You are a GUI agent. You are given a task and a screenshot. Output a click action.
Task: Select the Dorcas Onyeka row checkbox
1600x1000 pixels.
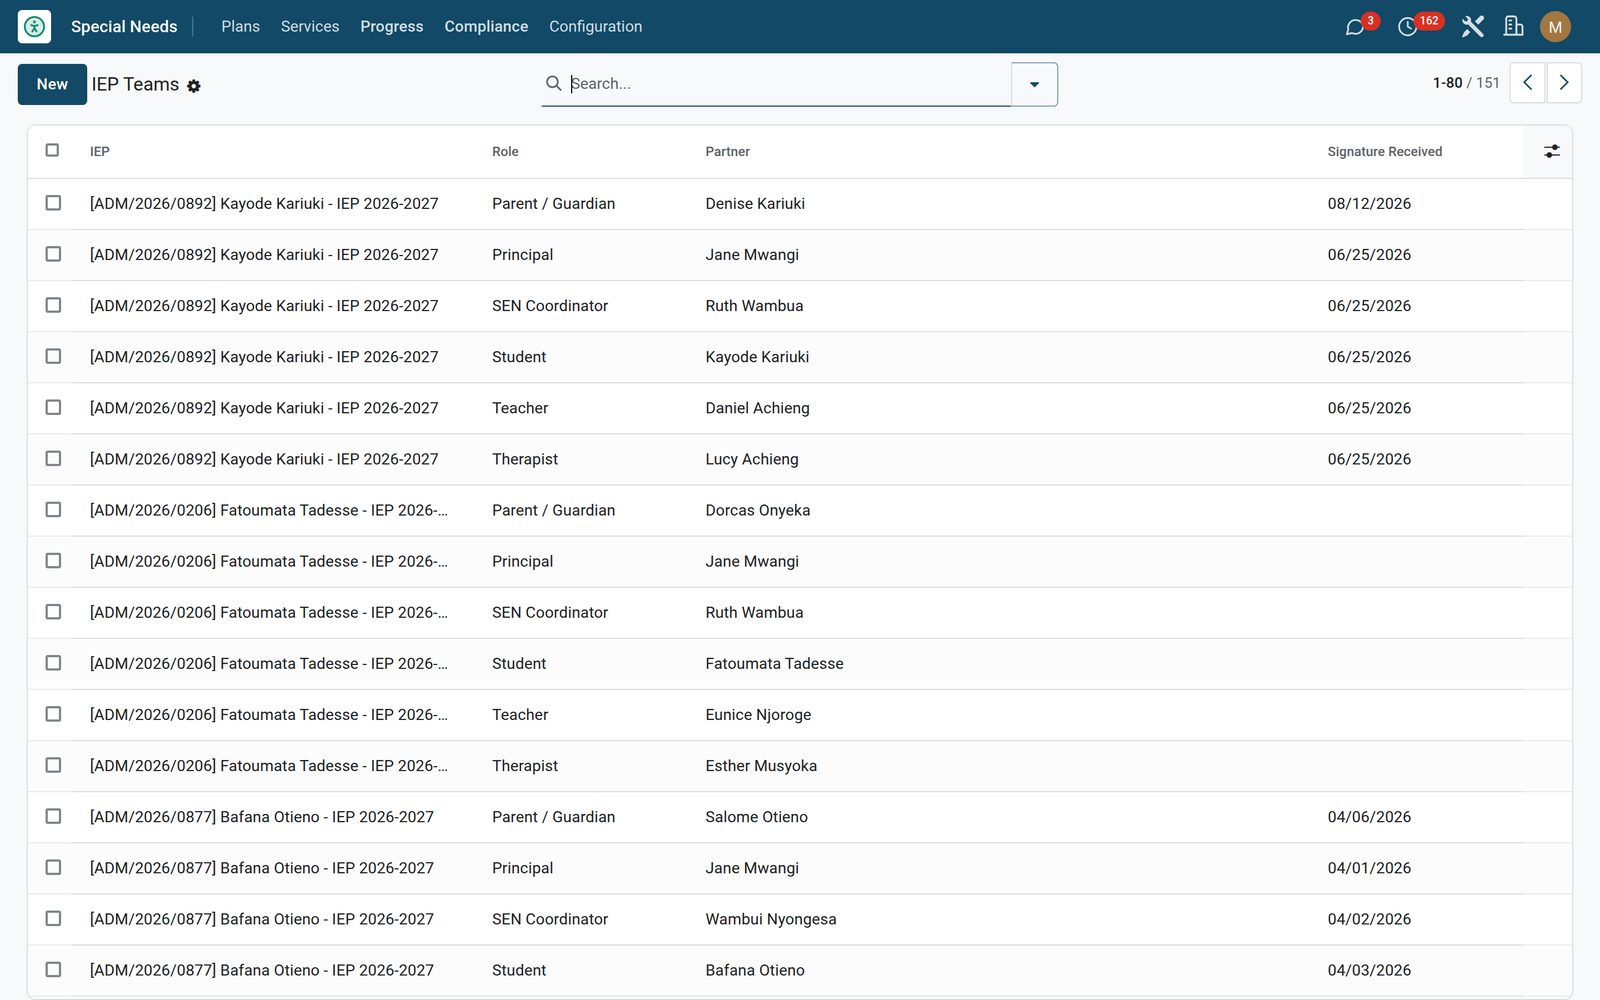click(x=53, y=510)
